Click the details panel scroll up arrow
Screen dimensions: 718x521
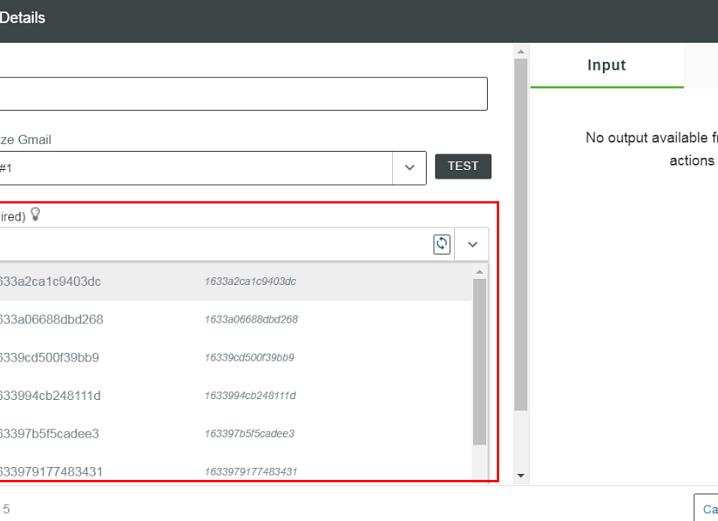pyautogui.click(x=520, y=51)
